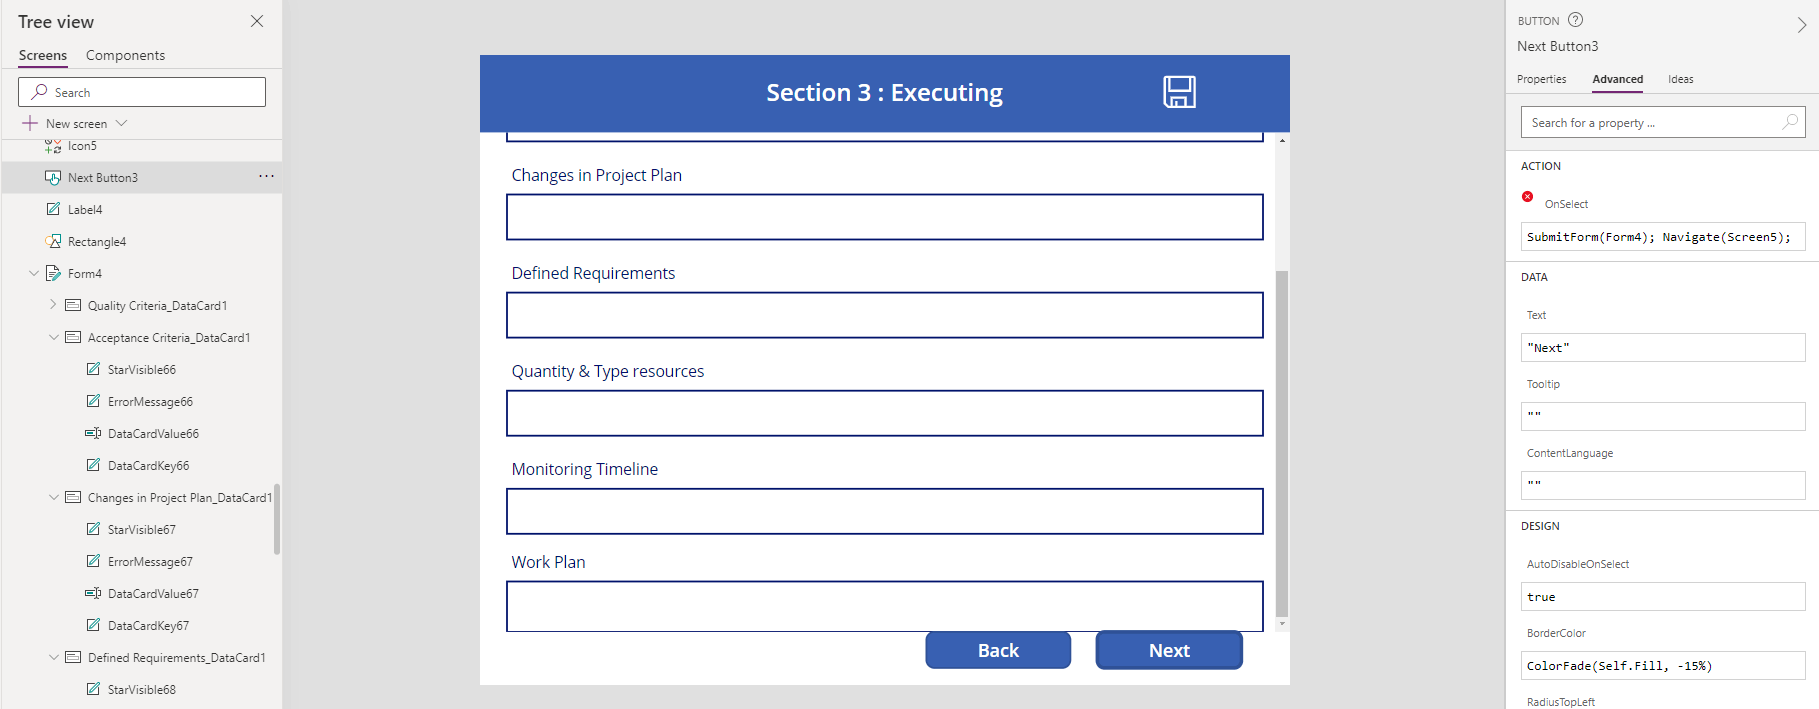Click the save icon in the header

tap(1179, 92)
